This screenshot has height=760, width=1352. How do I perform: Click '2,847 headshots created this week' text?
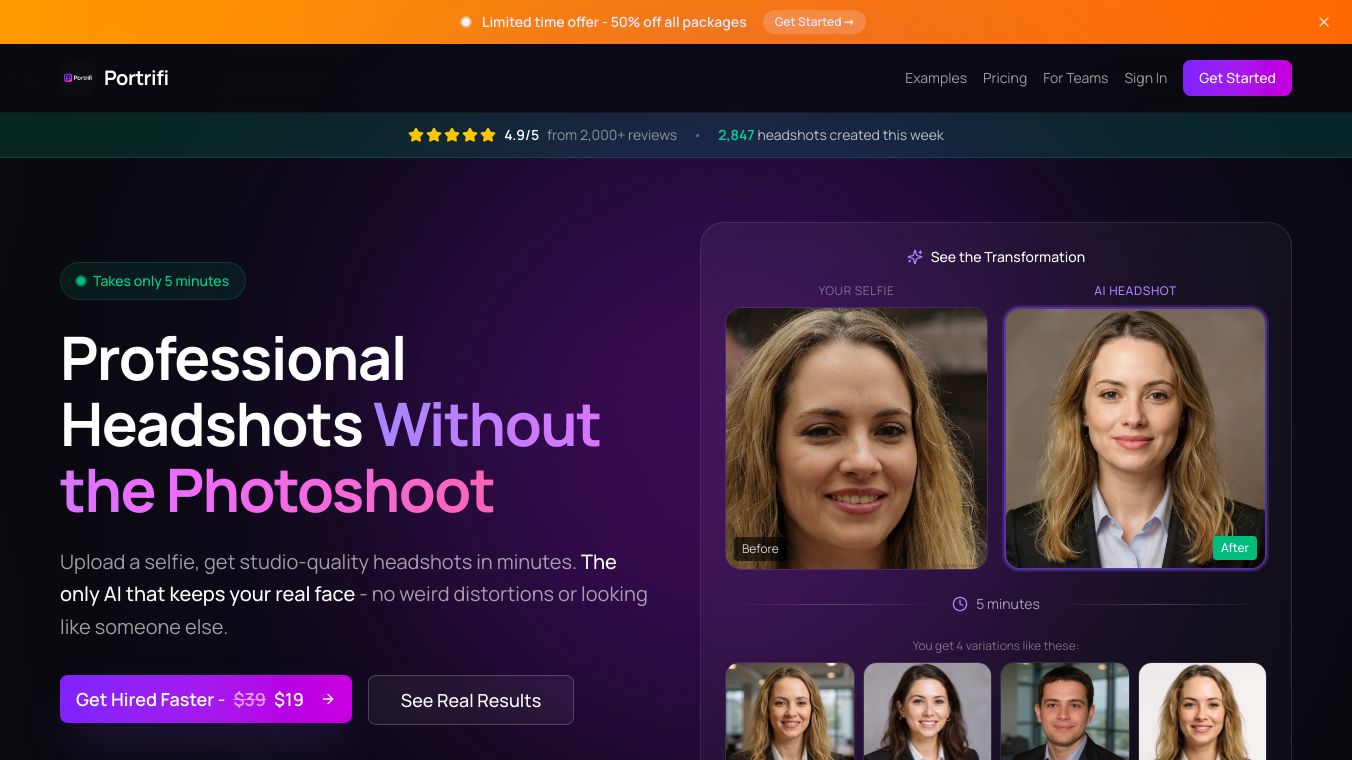pos(831,135)
